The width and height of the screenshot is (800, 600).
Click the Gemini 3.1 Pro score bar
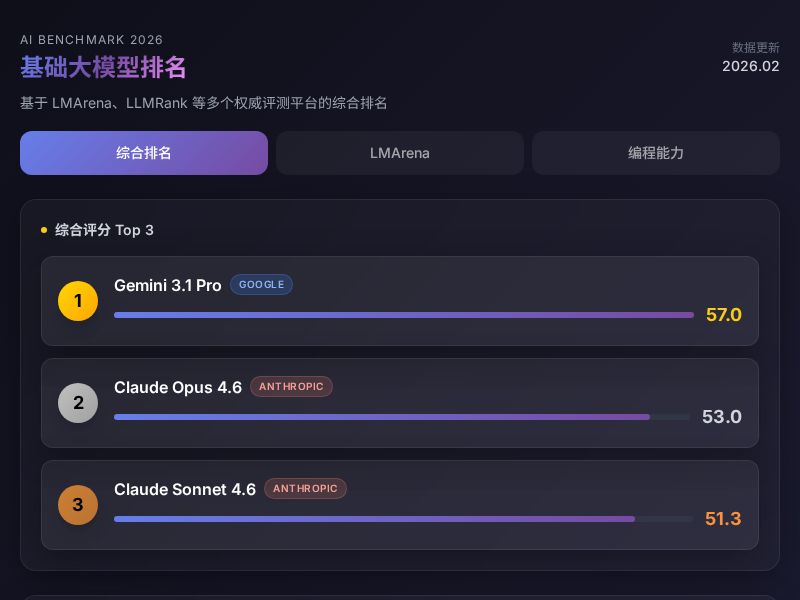pyautogui.click(x=403, y=315)
